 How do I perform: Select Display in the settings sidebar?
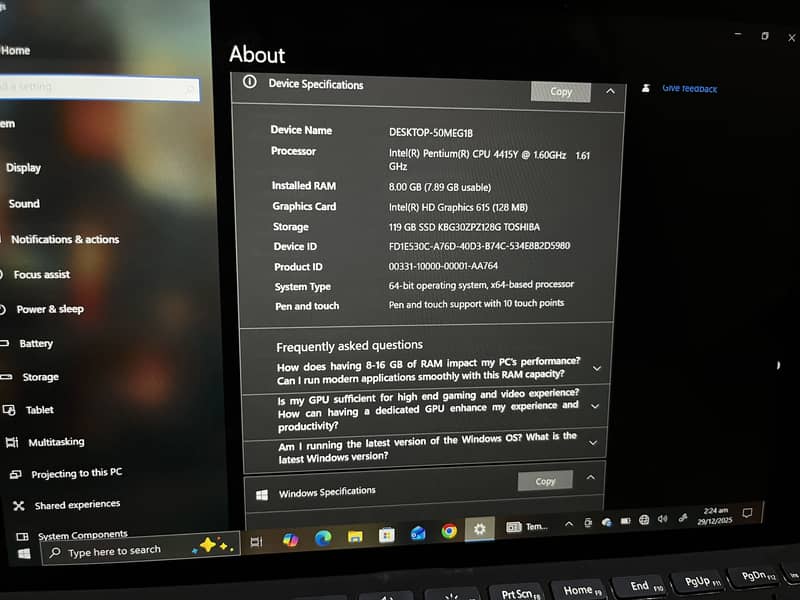tap(23, 167)
